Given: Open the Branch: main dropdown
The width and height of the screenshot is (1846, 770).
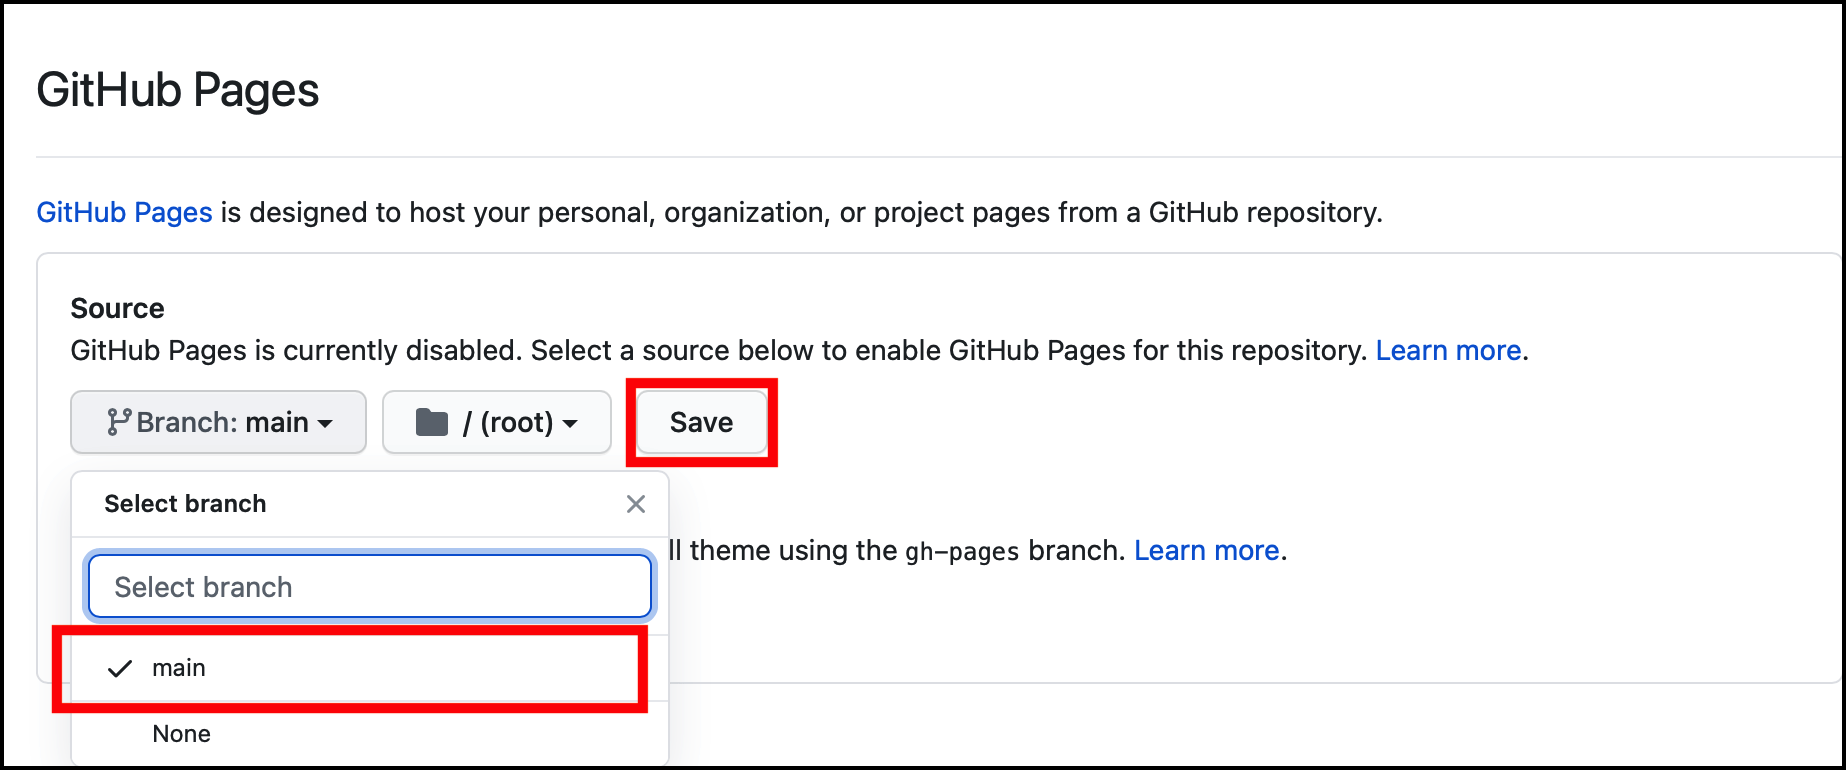Looking at the screenshot, I should [x=218, y=422].
